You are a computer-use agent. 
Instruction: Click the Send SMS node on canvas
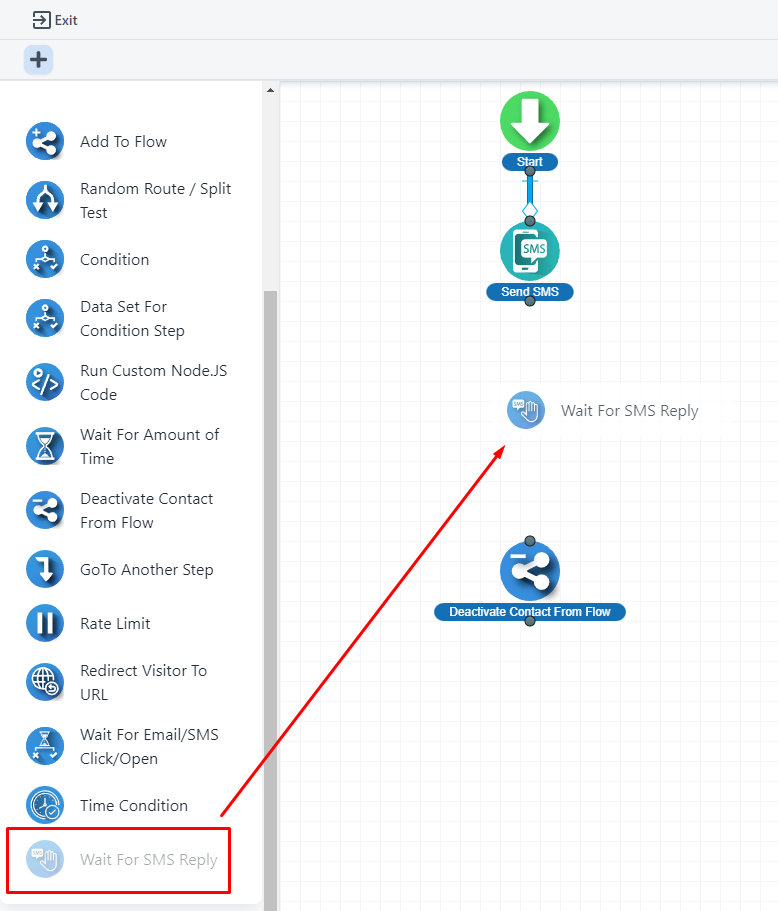(530, 251)
